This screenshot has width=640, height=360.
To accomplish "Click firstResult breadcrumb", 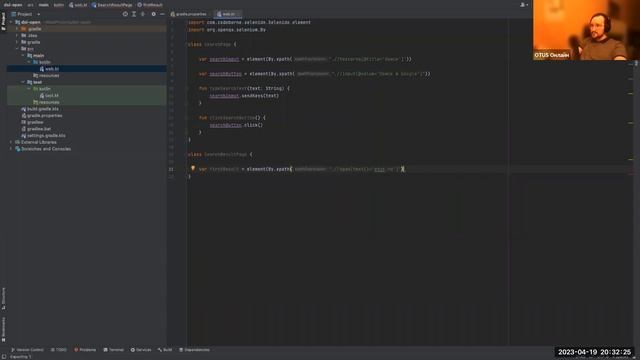I will pyautogui.click(x=150, y=5).
